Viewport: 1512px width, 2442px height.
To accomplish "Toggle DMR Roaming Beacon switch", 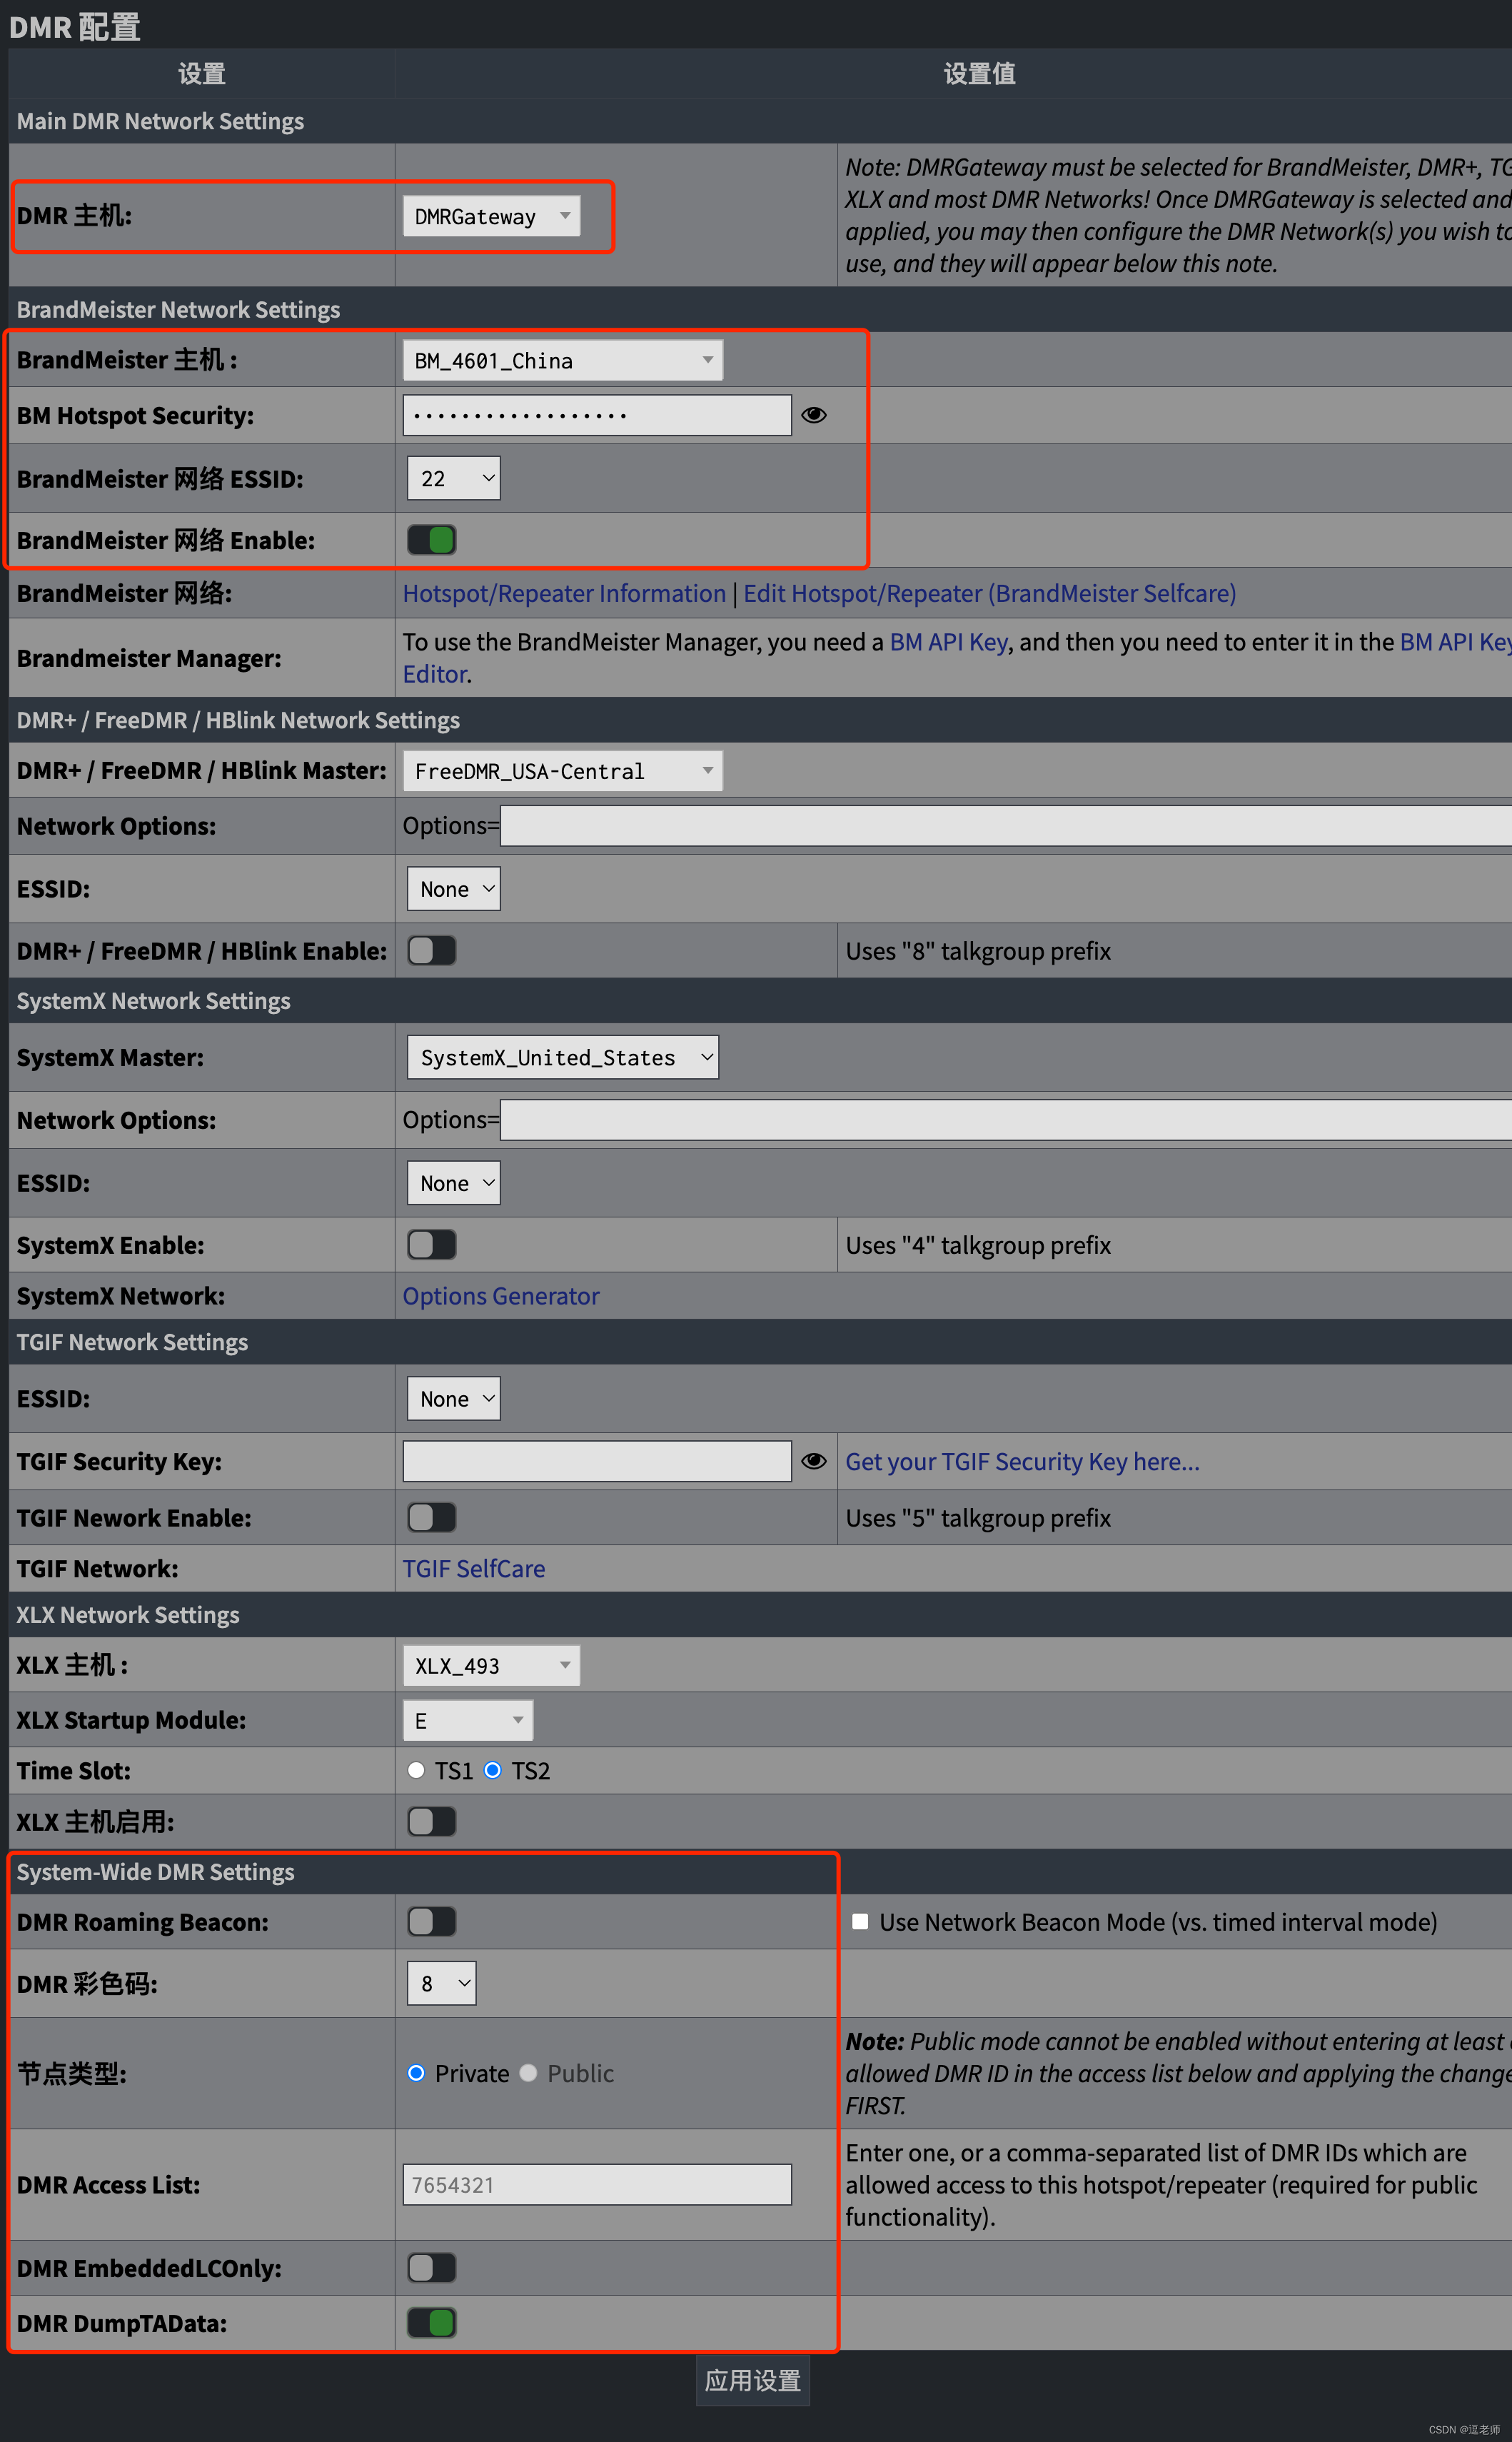I will (429, 1922).
